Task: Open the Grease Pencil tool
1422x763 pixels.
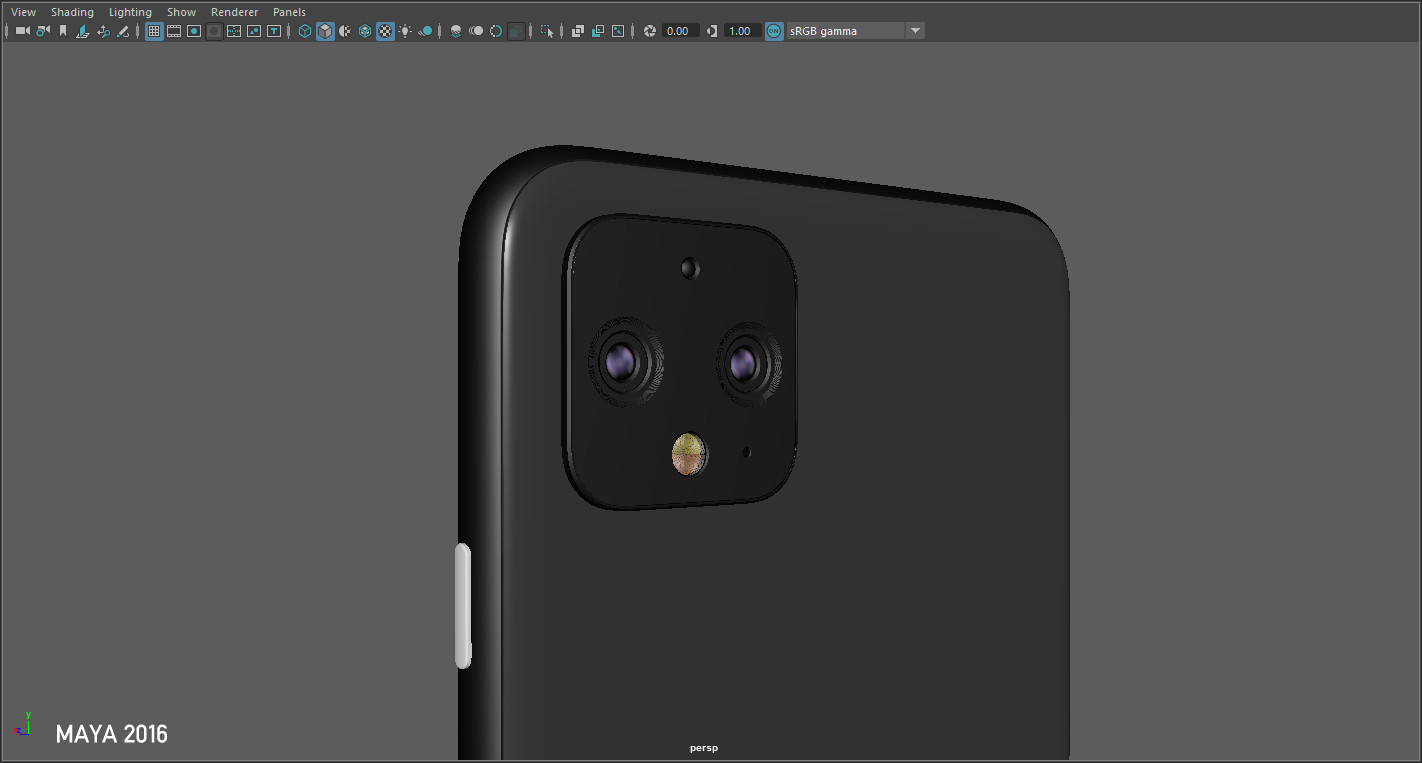Action: (x=123, y=30)
